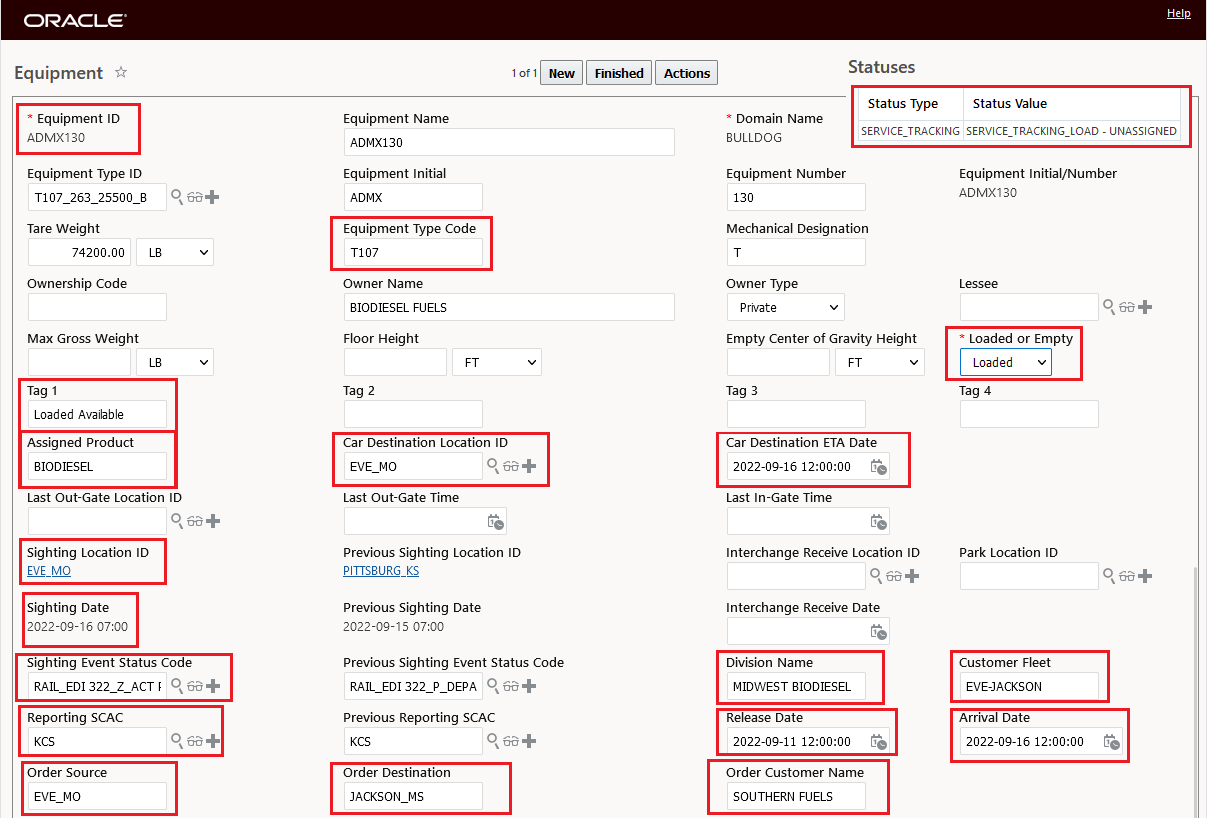Open calendar for Last In-Gate Time
Image resolution: width=1207 pixels, height=818 pixels.
[879, 521]
